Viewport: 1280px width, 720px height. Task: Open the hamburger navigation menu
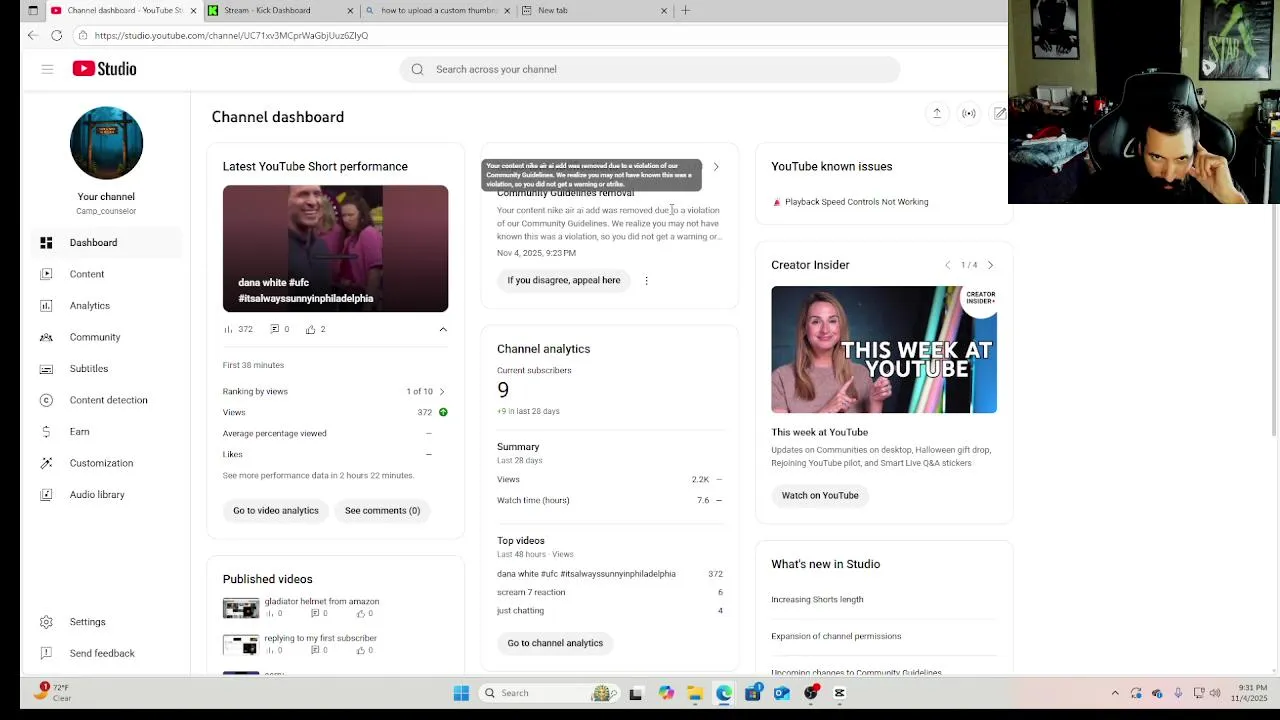click(47, 69)
